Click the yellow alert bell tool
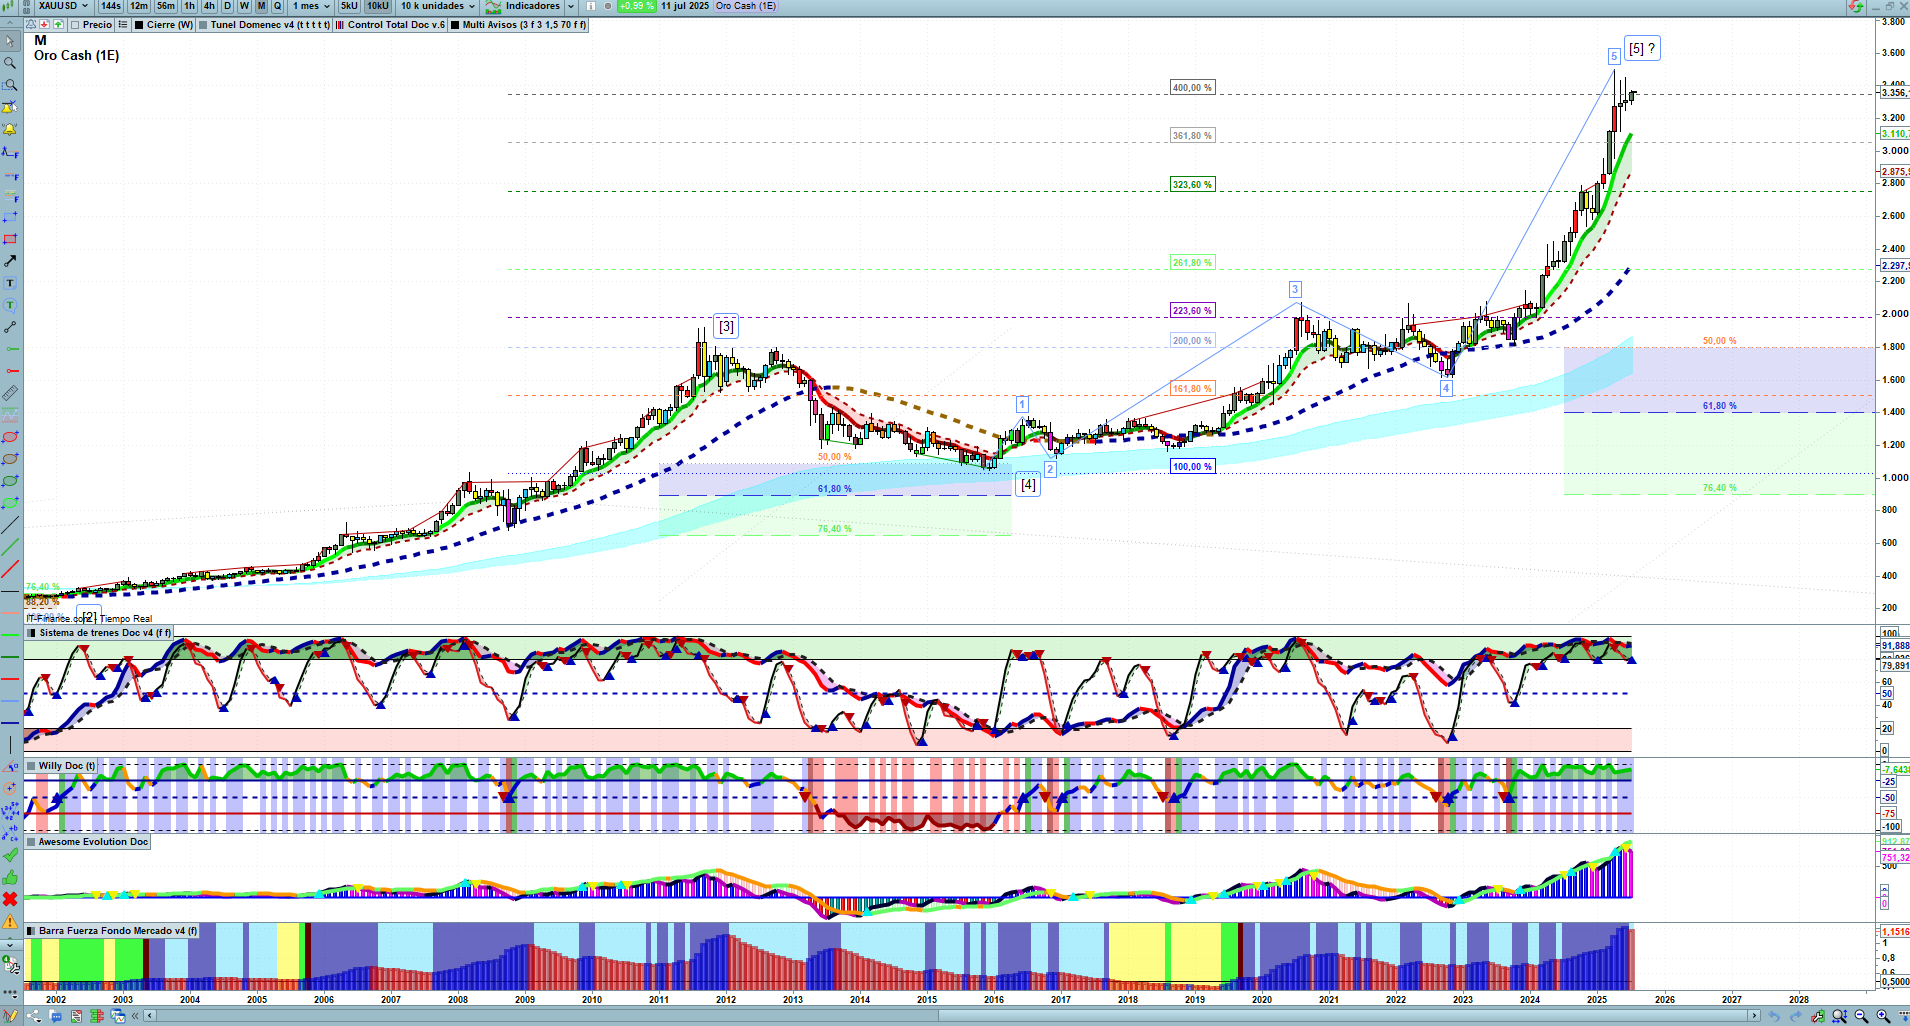The width and height of the screenshot is (1910, 1026). pyautogui.click(x=10, y=130)
